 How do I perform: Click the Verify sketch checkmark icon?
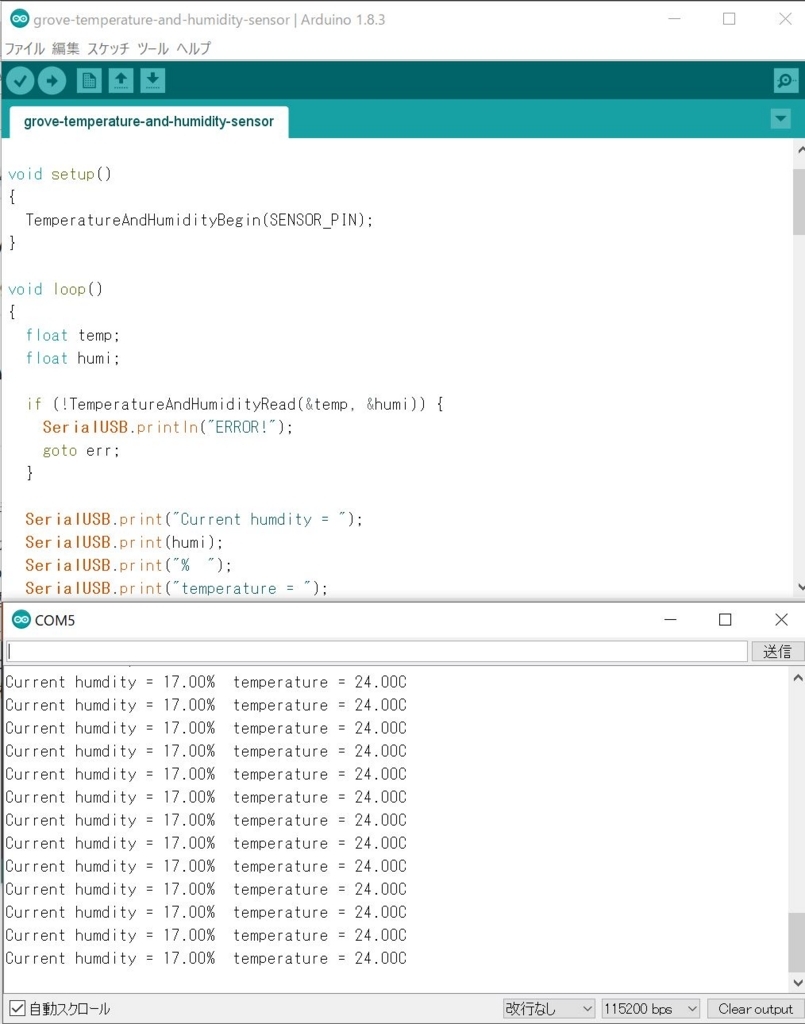(x=20, y=81)
